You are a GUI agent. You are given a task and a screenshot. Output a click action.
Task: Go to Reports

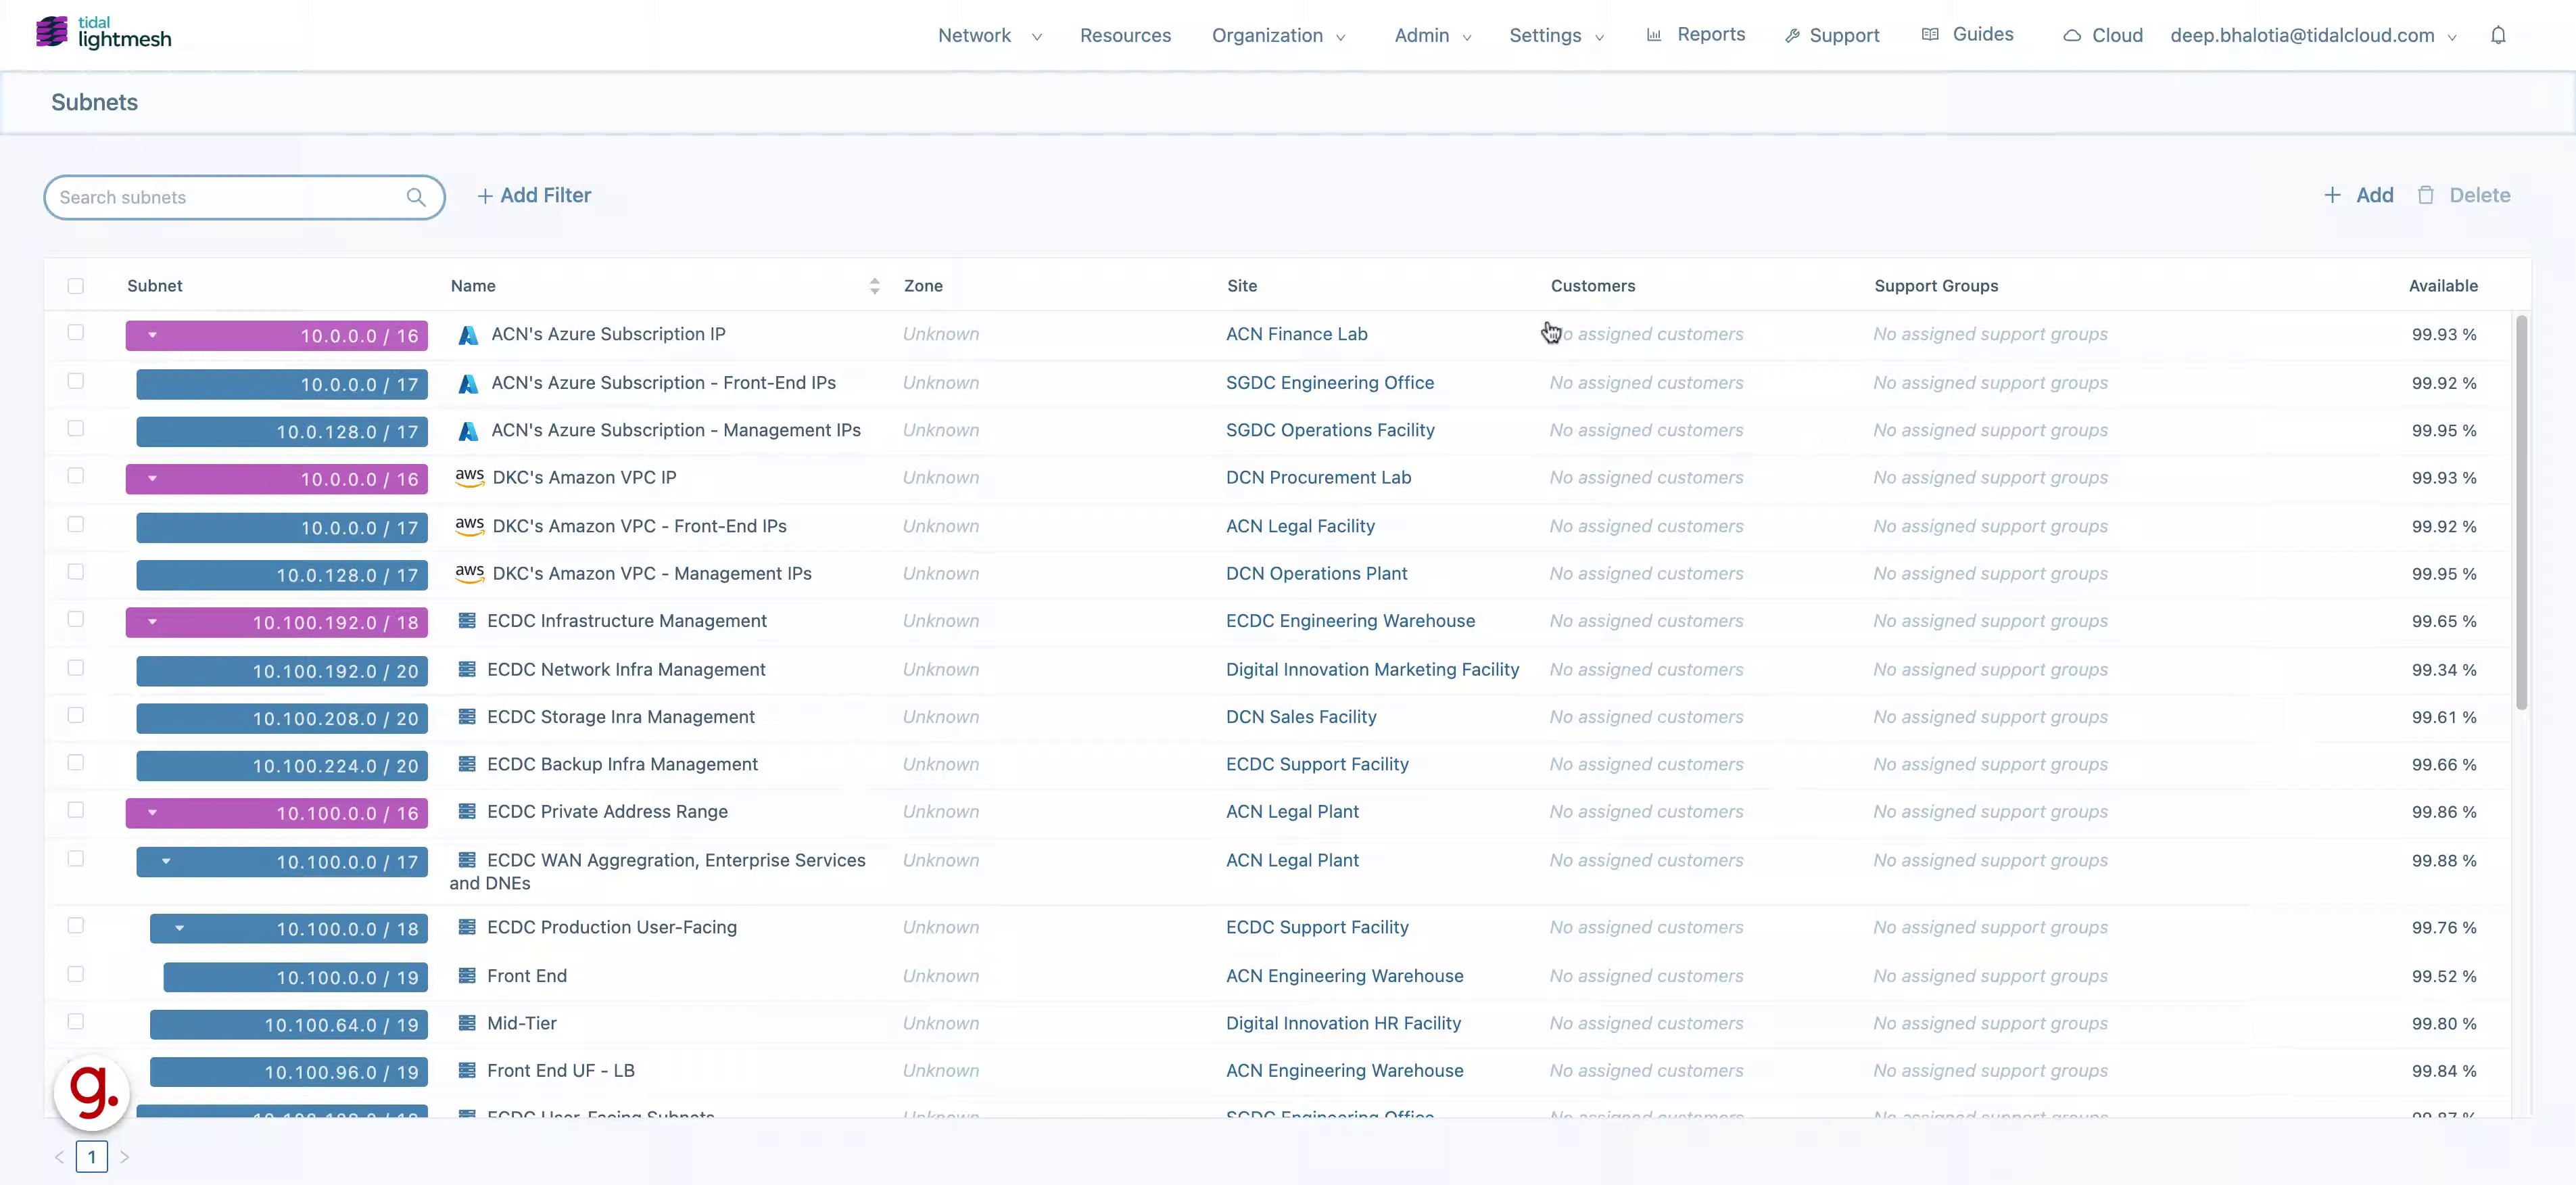pyautogui.click(x=1696, y=35)
